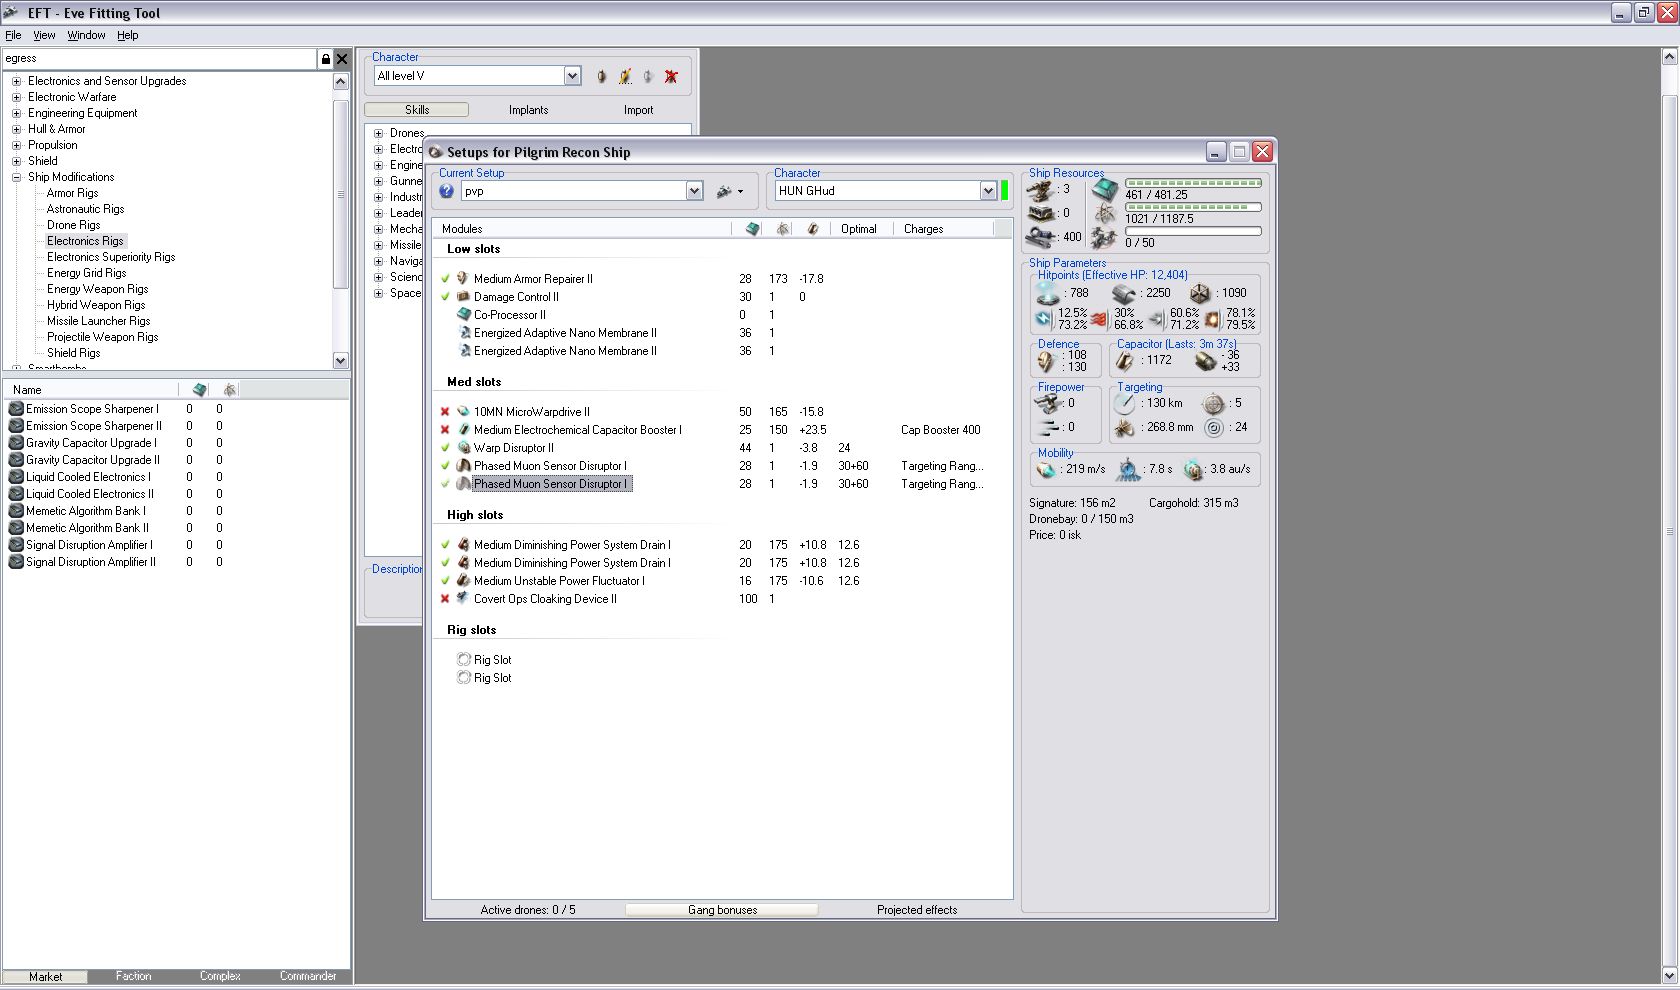Click the CPU column icon in Modules header
The image size is (1680, 990).
[753, 229]
